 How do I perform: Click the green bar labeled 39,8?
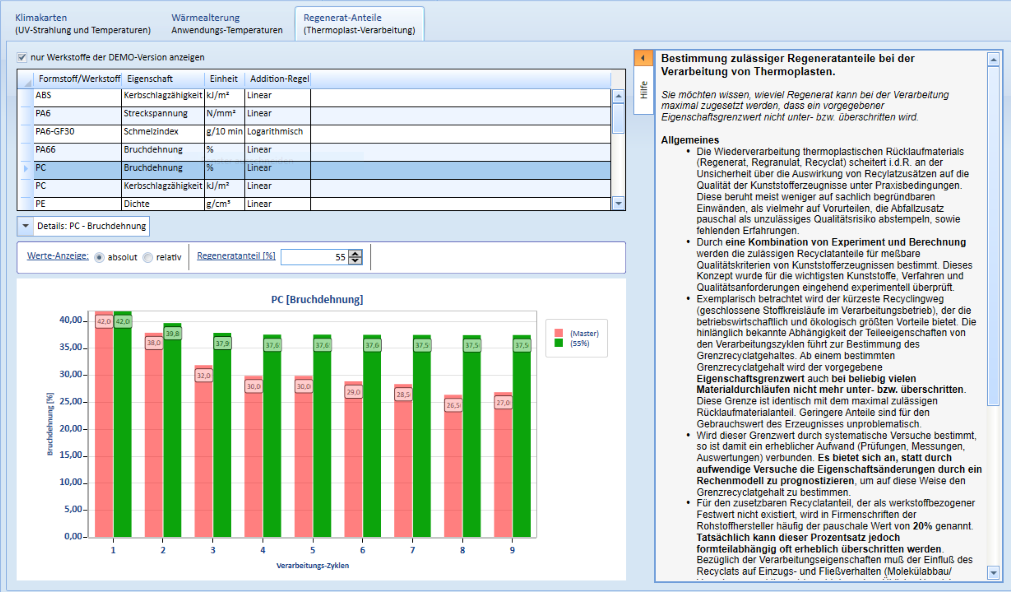coord(172,430)
